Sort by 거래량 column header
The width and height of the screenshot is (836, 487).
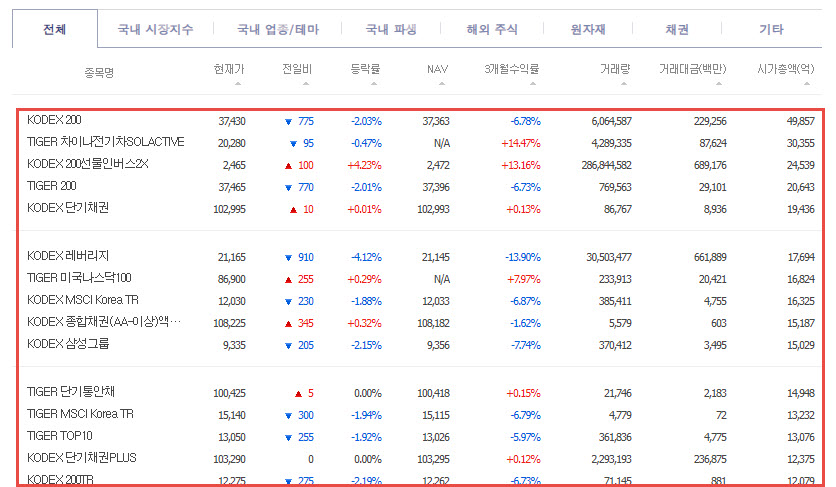615,69
